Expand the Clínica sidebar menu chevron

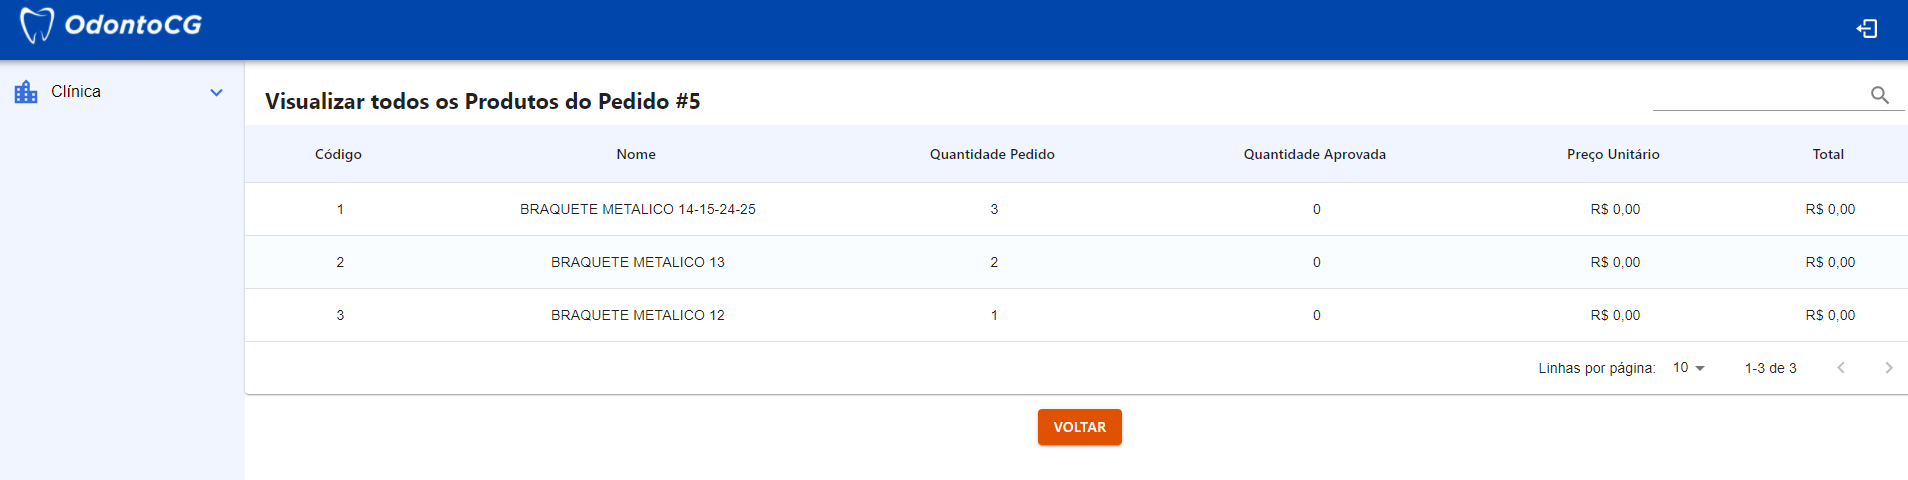[x=216, y=92]
